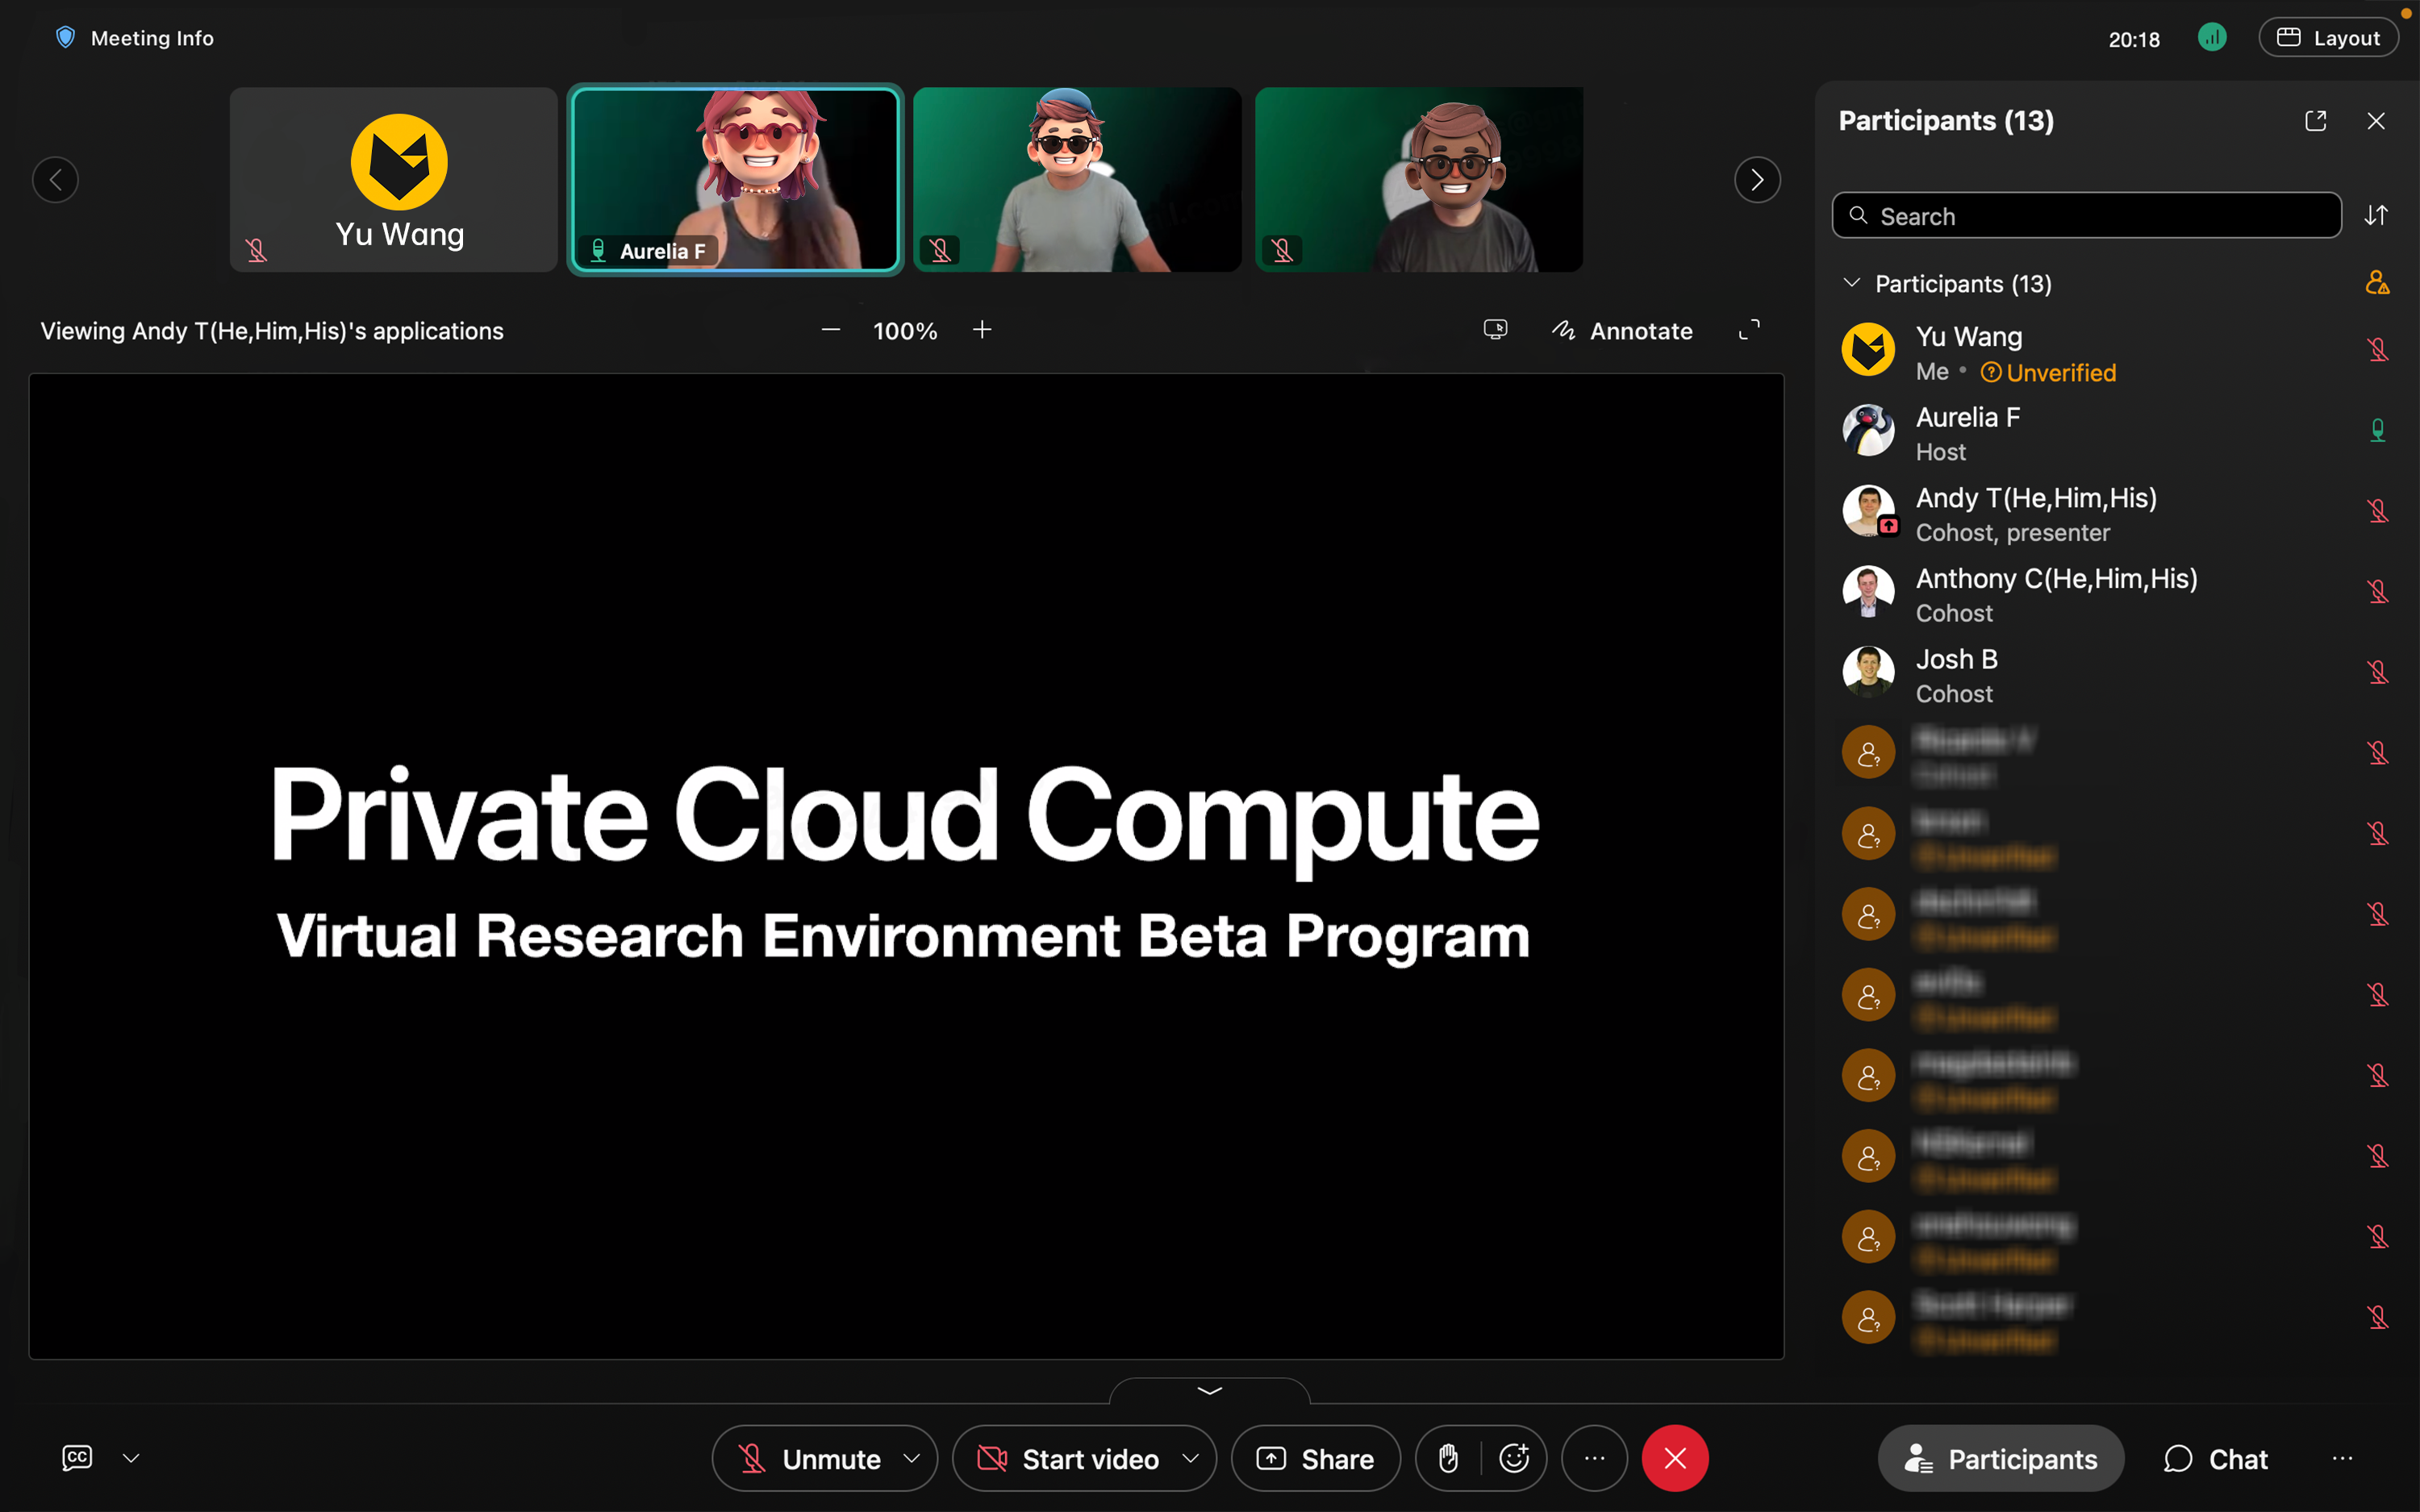The height and width of the screenshot is (1512, 2420).
Task: Collapse the Participants (13) list
Action: [x=1851, y=283]
